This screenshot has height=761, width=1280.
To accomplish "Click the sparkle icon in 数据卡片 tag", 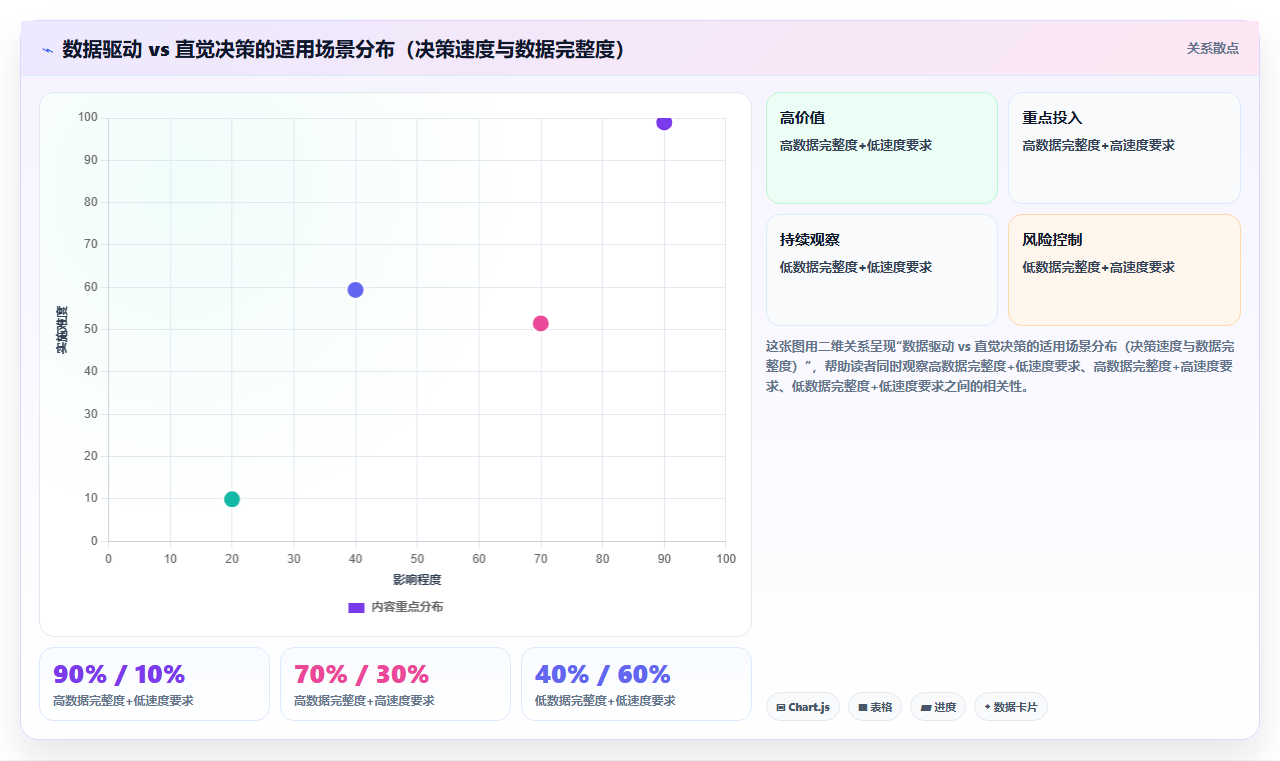I will (987, 707).
